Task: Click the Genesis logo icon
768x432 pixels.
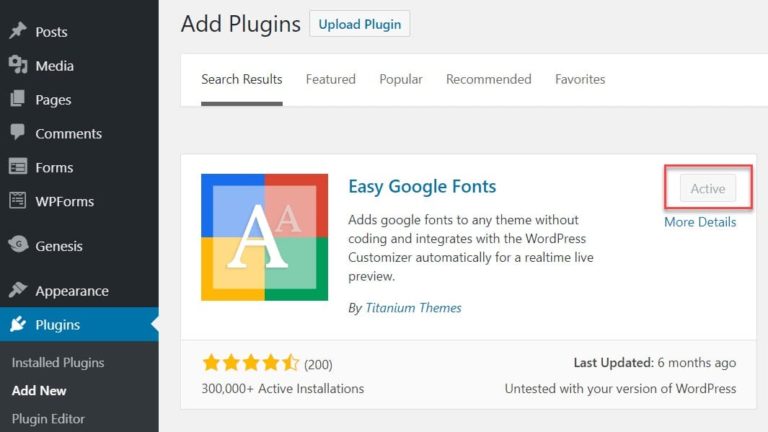Action: (x=18, y=244)
